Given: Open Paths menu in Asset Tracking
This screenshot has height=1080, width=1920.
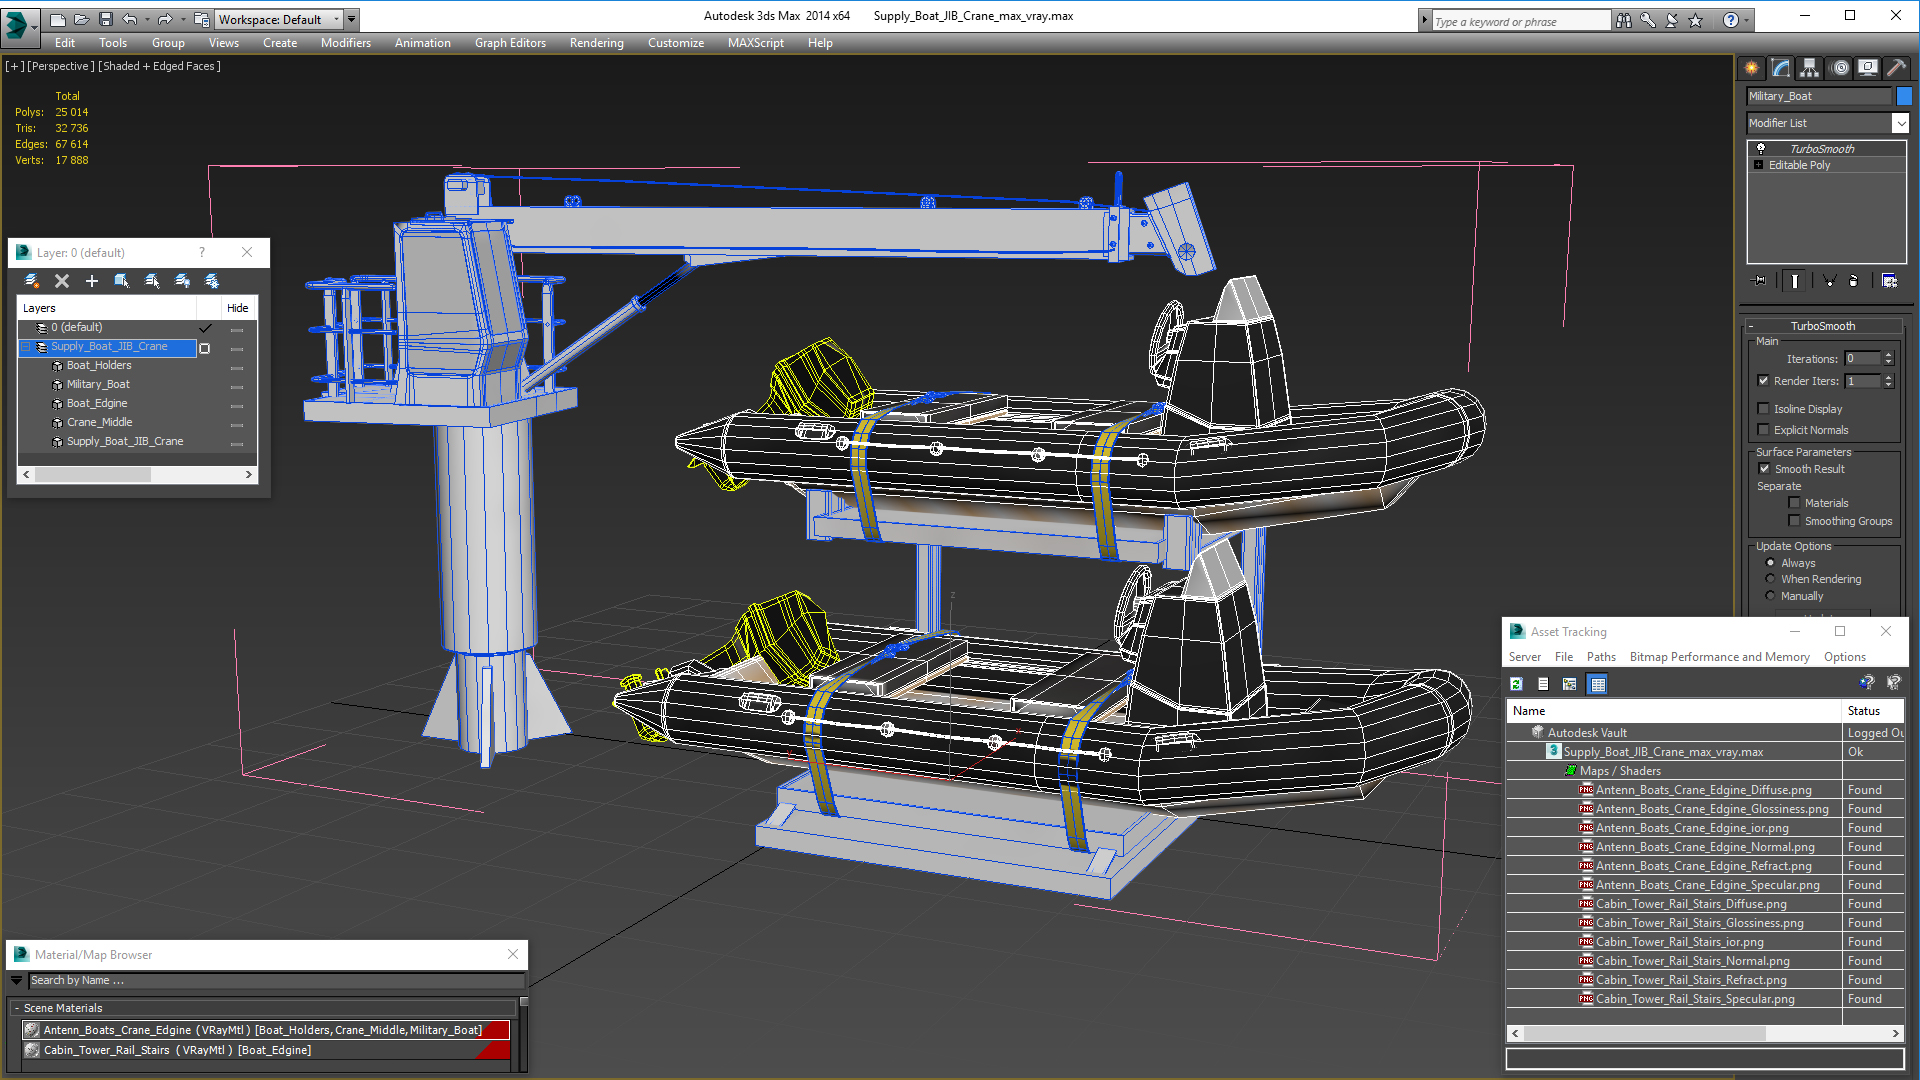Looking at the screenshot, I should point(1601,657).
